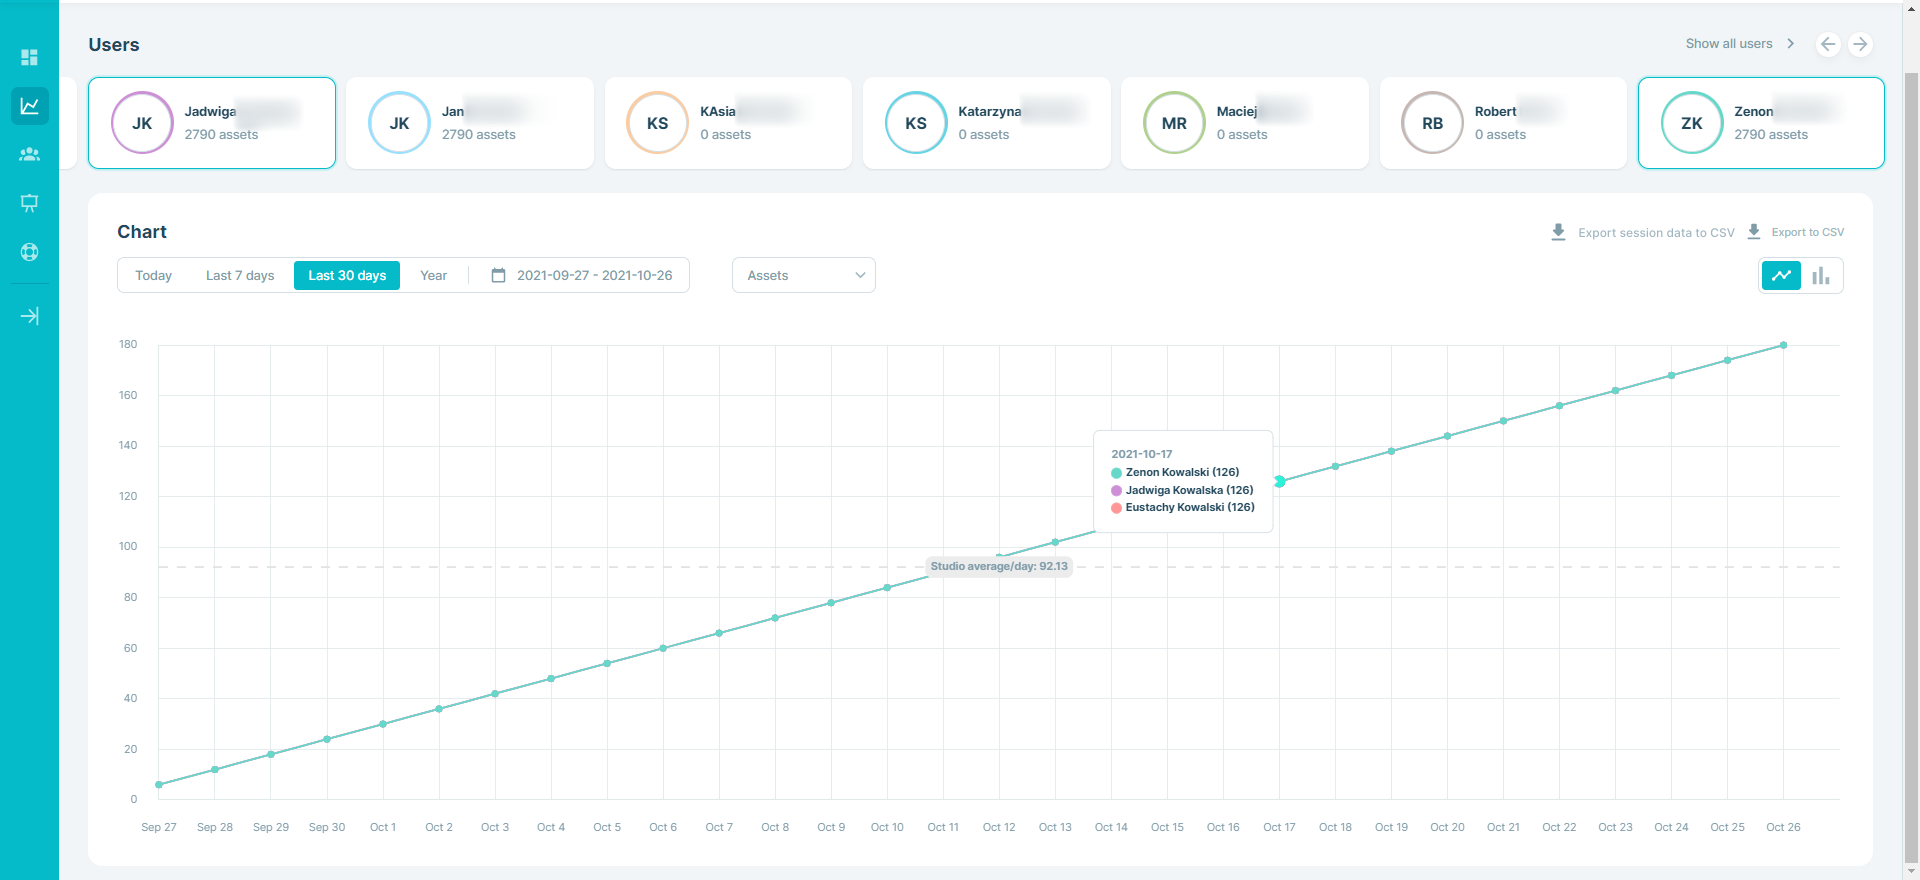Go to next users with right arrow
The image size is (1920, 880).
[1860, 44]
